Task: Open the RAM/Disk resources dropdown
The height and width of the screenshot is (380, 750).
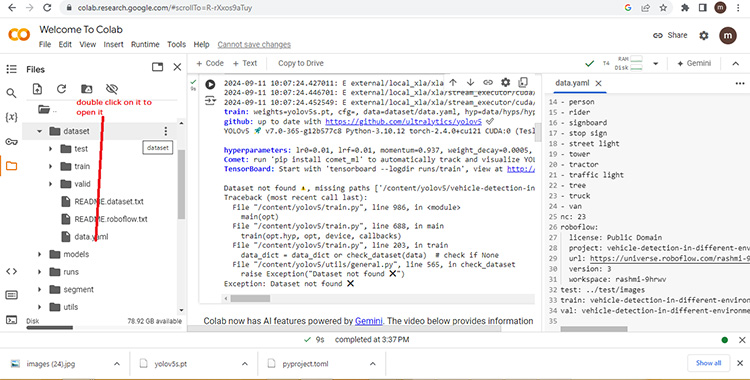Action: pyautogui.click(x=656, y=63)
